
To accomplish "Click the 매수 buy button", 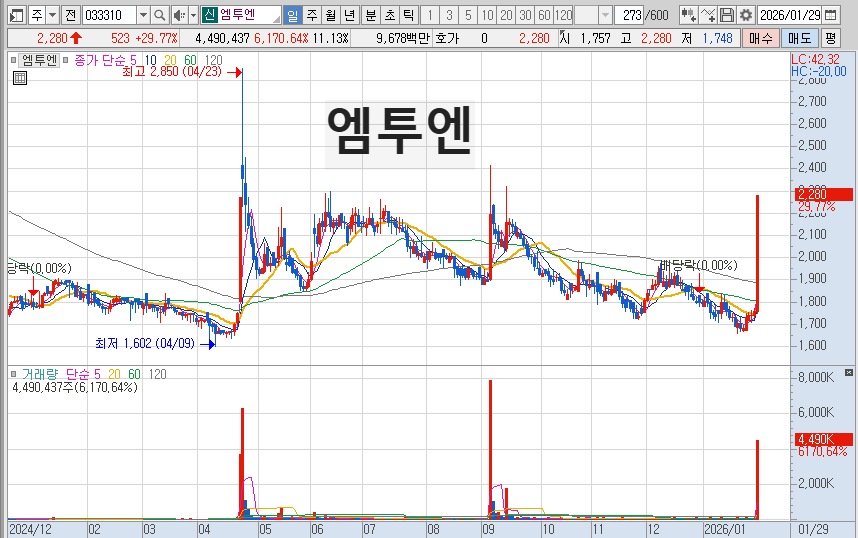I will 761,38.
